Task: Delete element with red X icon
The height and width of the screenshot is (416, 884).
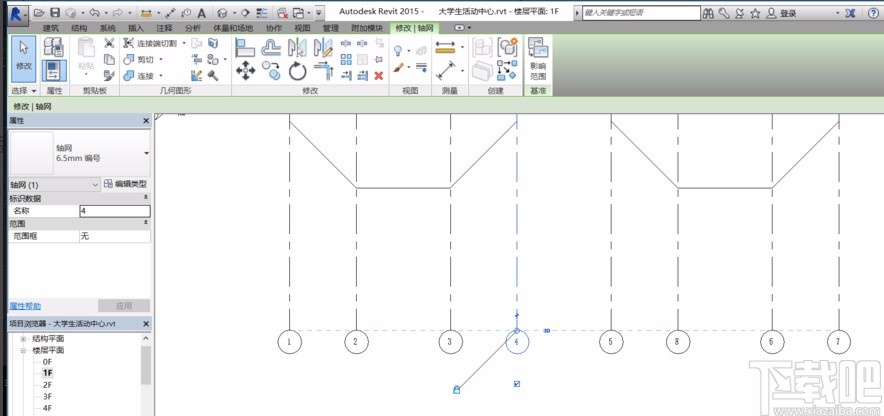Action: coord(379,76)
